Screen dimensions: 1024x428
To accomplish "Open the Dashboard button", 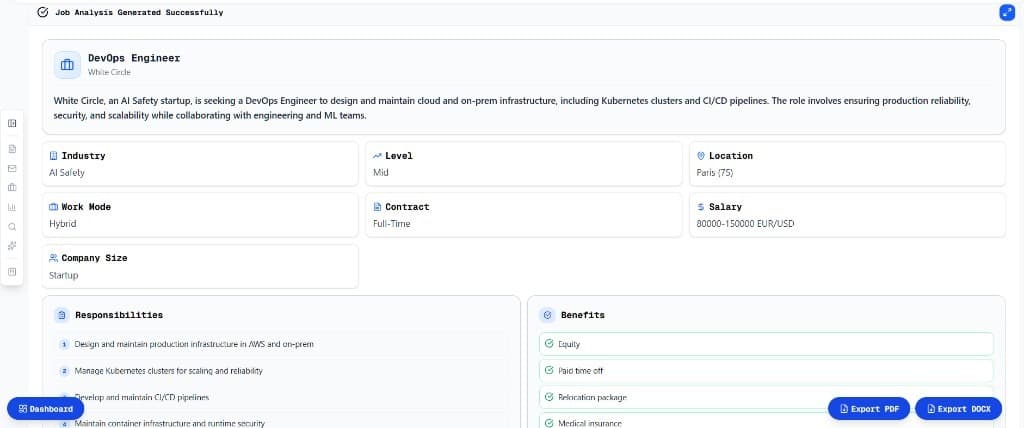I will [45, 409].
